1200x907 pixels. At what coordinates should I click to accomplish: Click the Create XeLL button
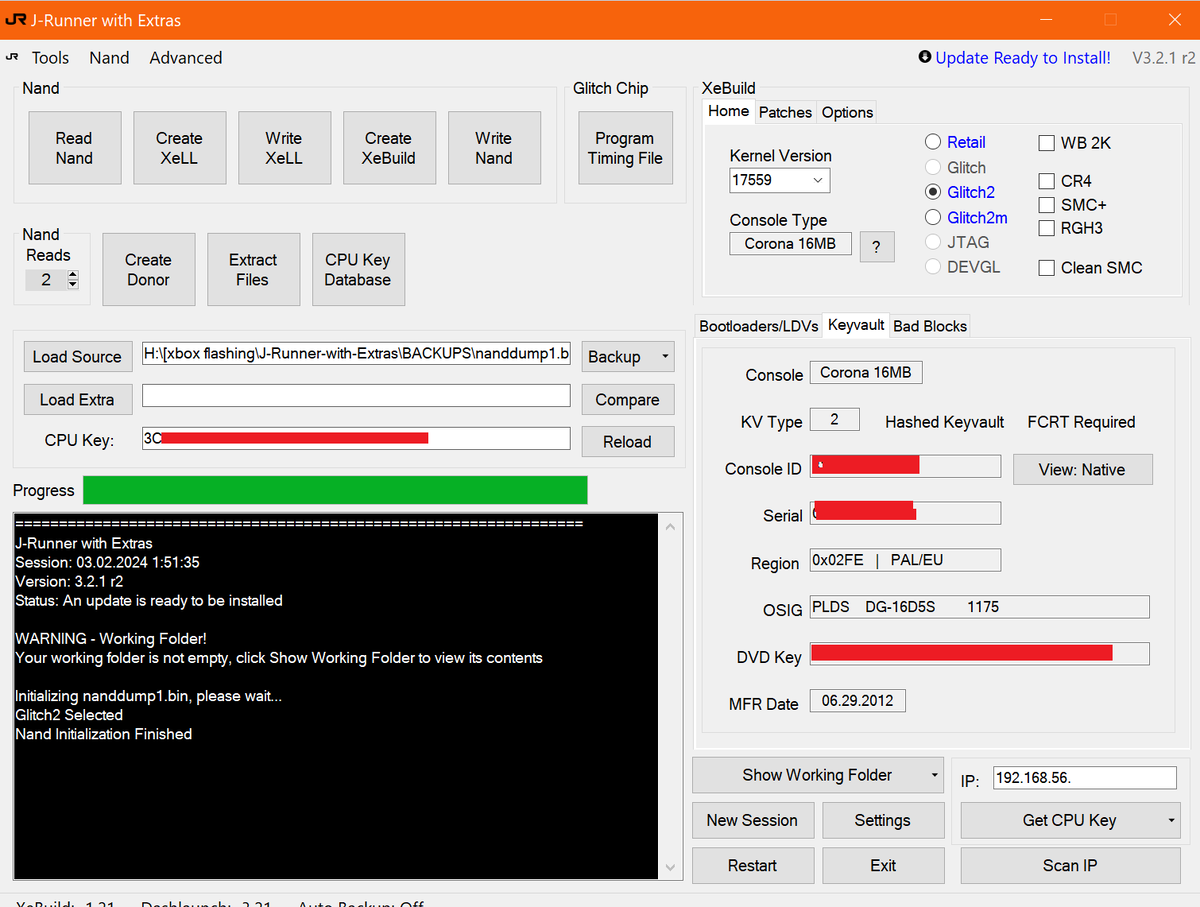[179, 148]
